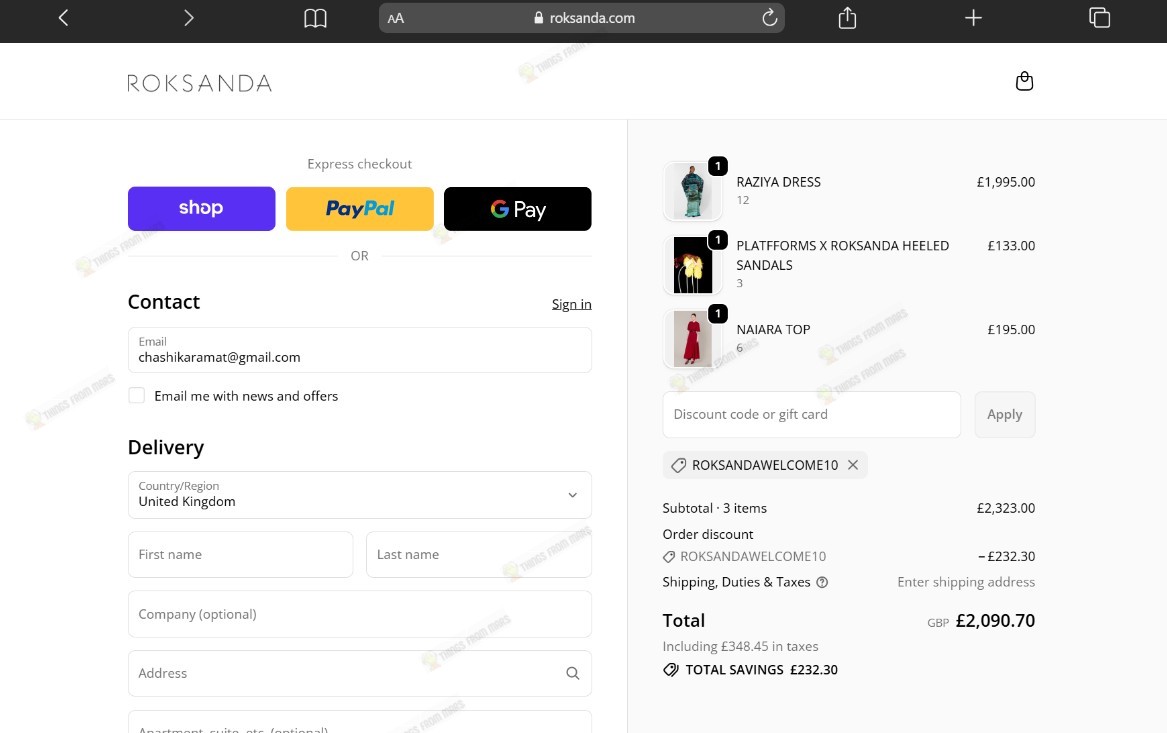Open the bookmarks book icon
This screenshot has width=1167, height=733.
coord(316,18)
